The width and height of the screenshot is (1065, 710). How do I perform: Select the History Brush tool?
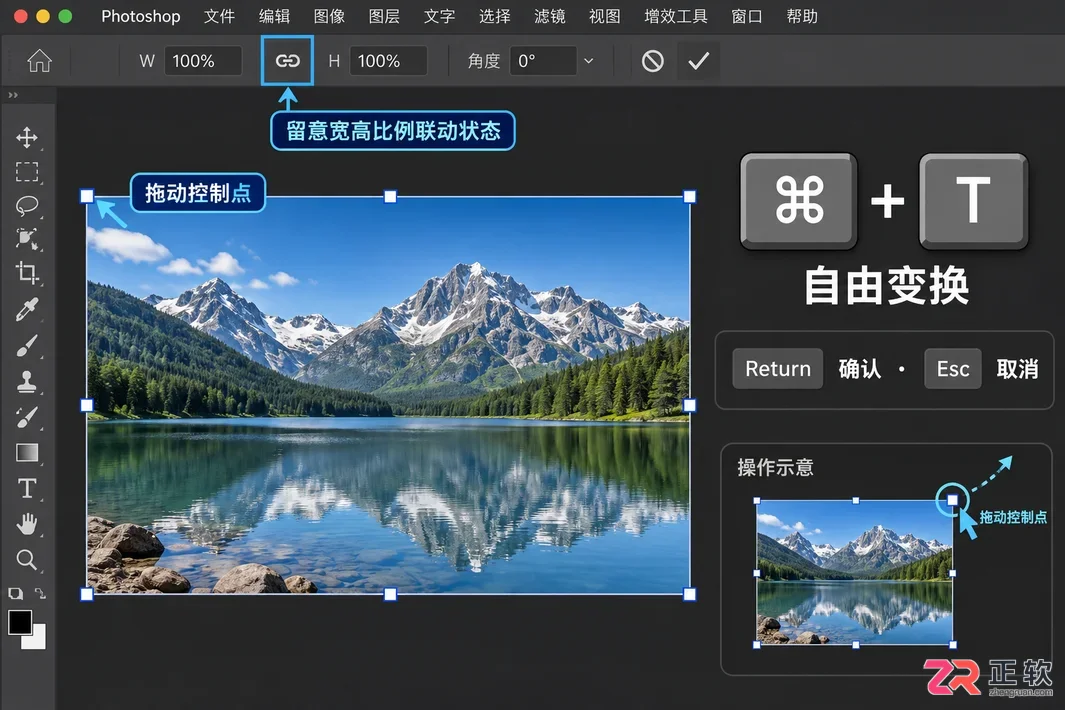click(x=26, y=417)
